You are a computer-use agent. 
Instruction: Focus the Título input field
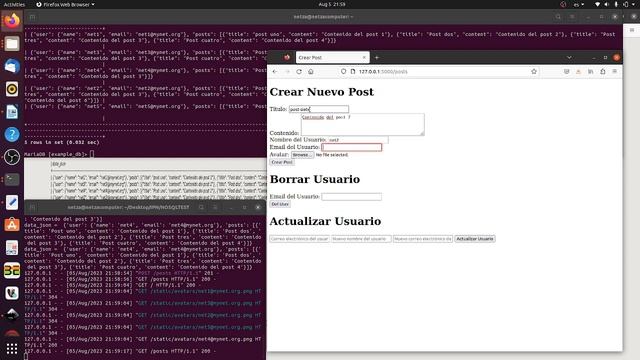point(319,109)
